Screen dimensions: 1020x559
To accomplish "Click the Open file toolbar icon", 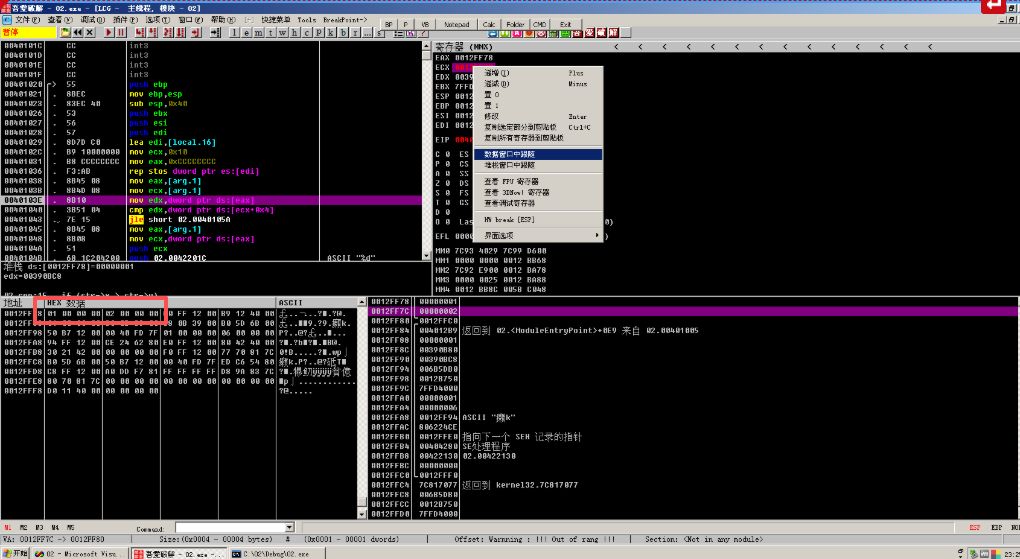I will point(66,33).
